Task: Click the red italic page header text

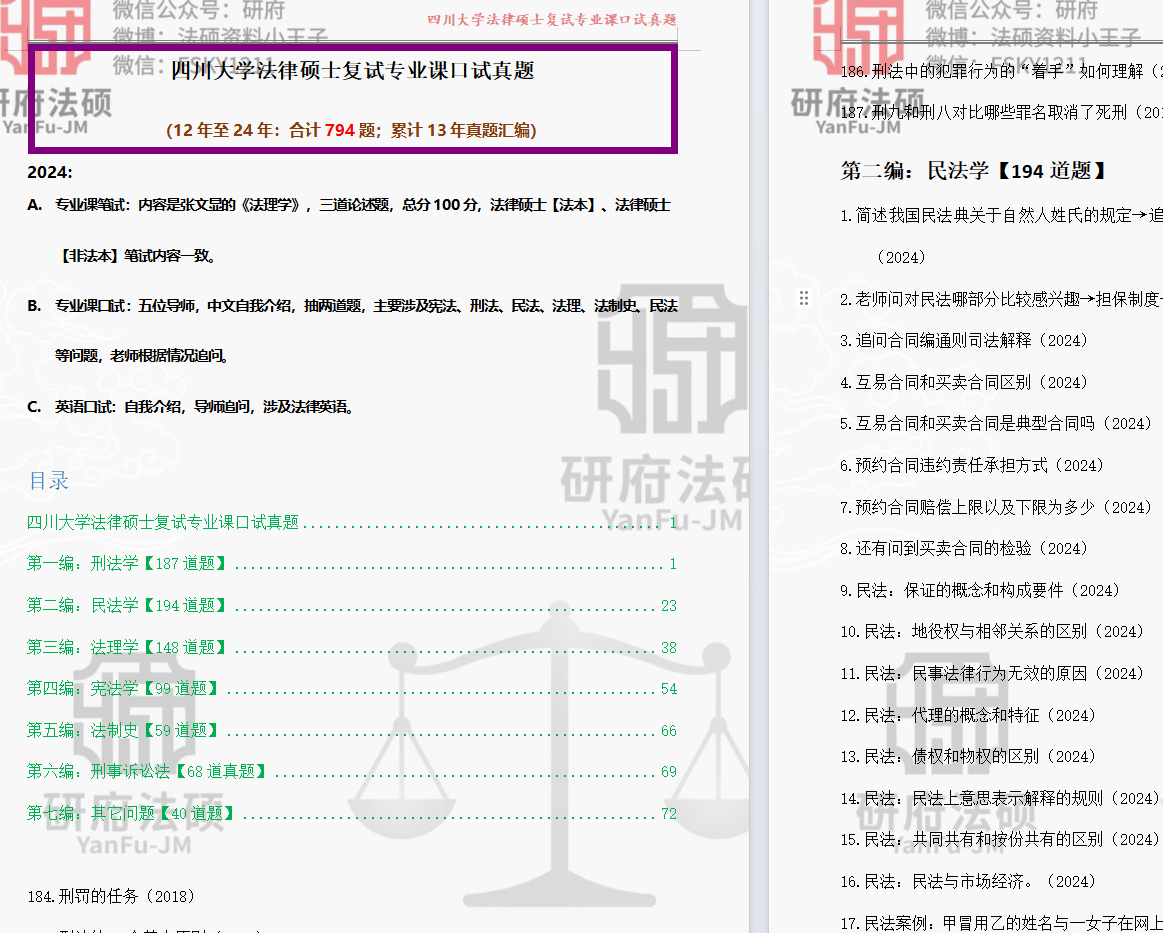Action: click(x=552, y=20)
